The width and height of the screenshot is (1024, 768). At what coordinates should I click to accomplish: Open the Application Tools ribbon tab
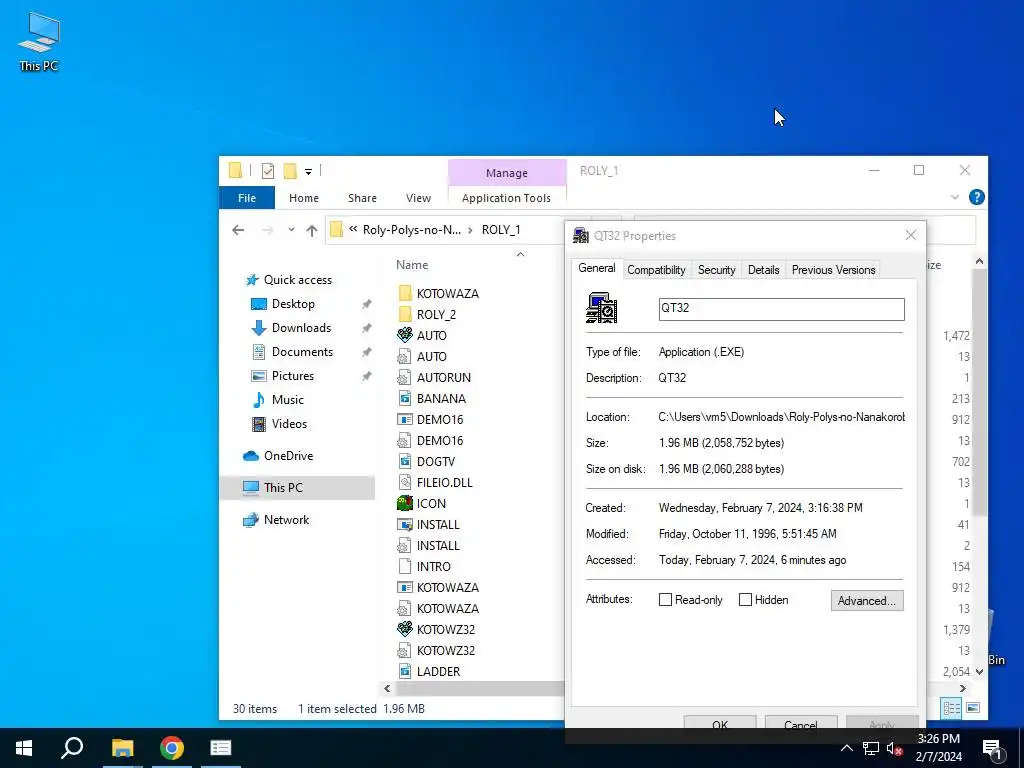click(506, 198)
